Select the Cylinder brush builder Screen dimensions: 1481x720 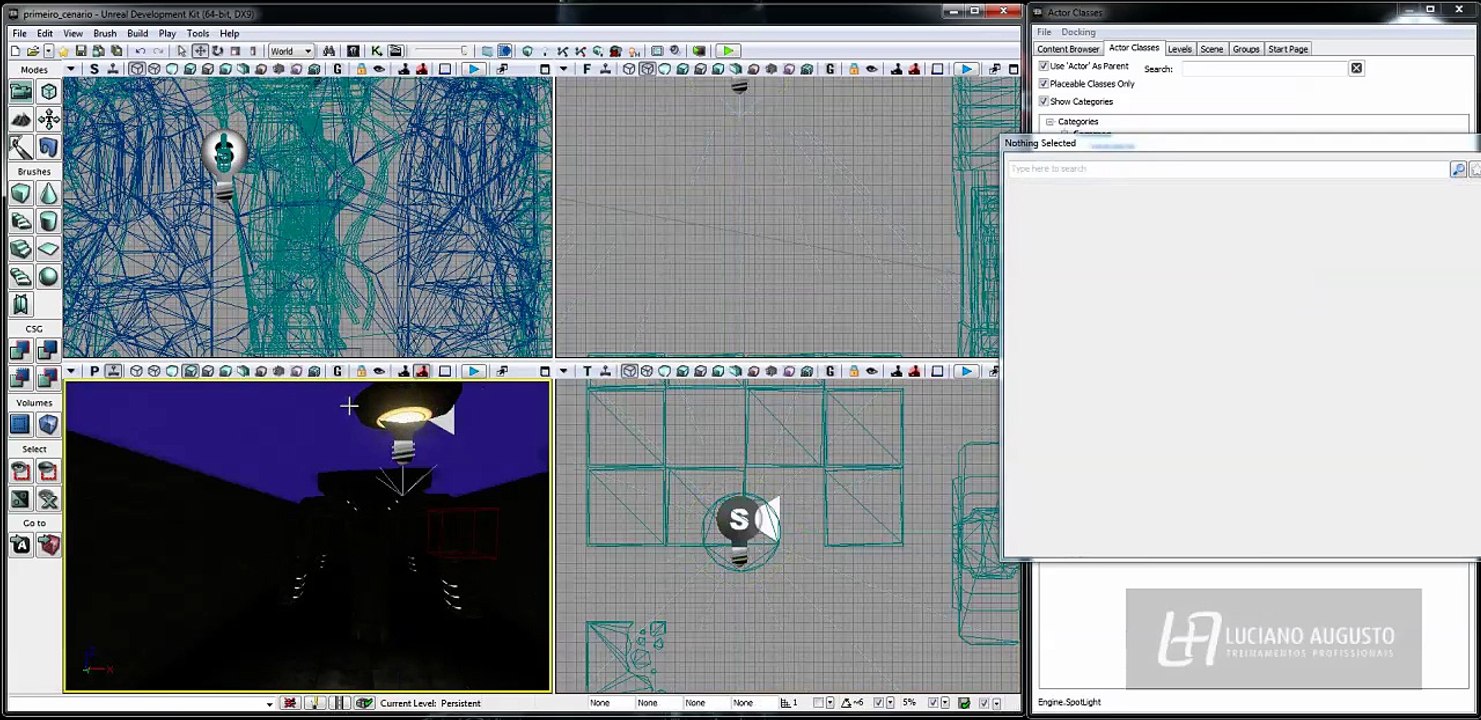(x=48, y=221)
